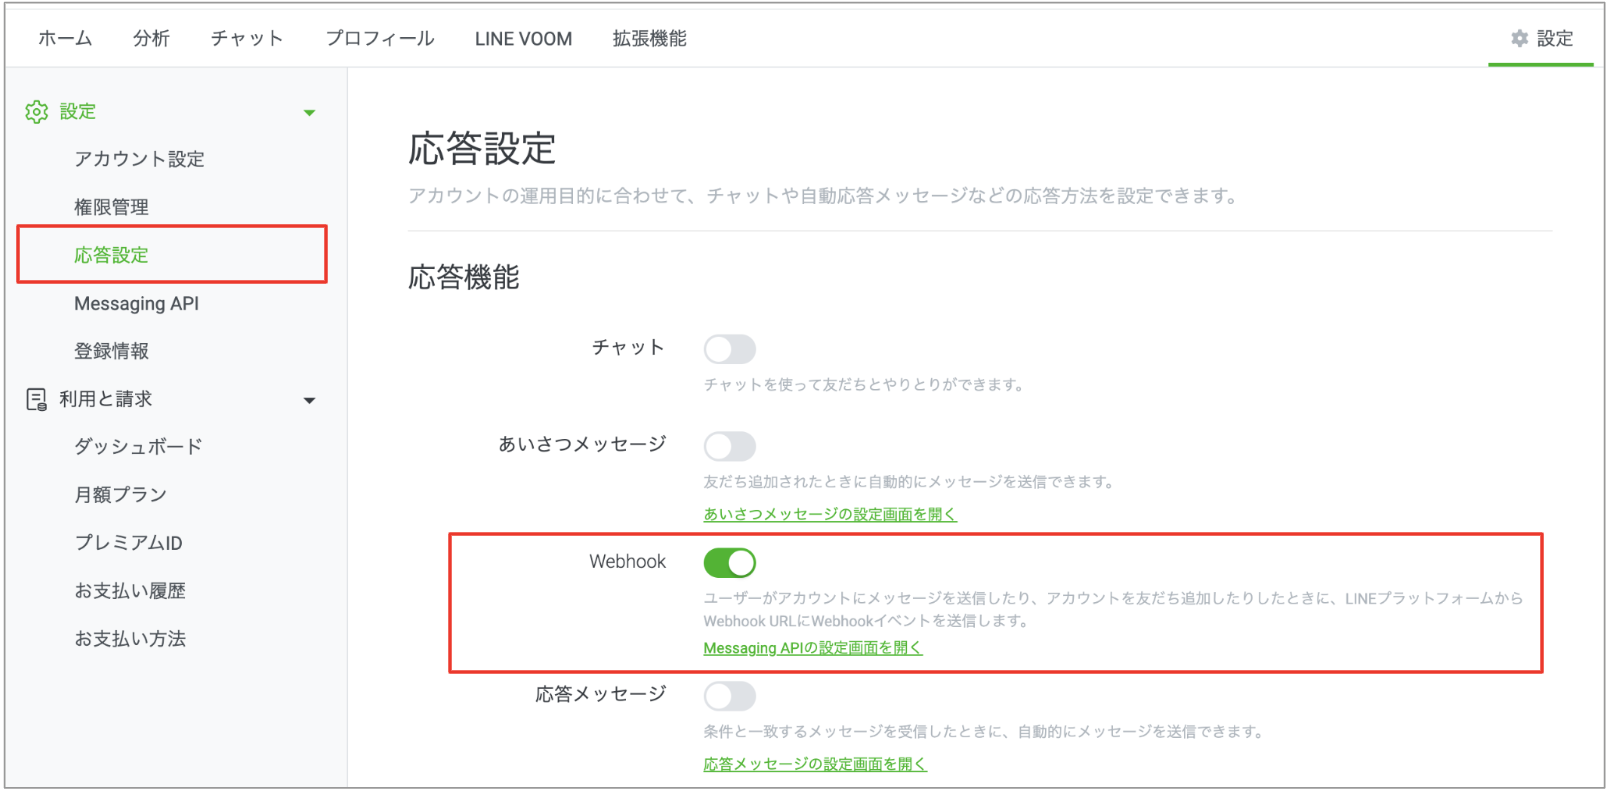Select the LINE VOOM tab

[x=523, y=38]
